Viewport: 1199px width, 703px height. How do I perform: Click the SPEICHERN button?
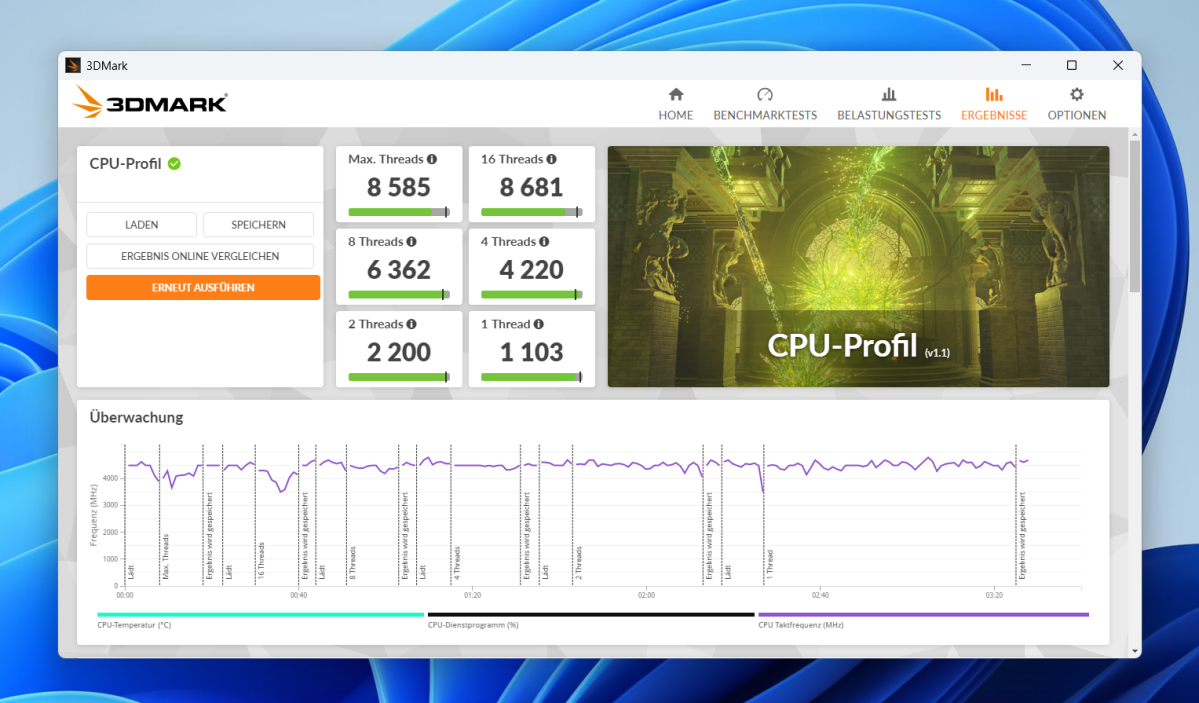click(258, 225)
